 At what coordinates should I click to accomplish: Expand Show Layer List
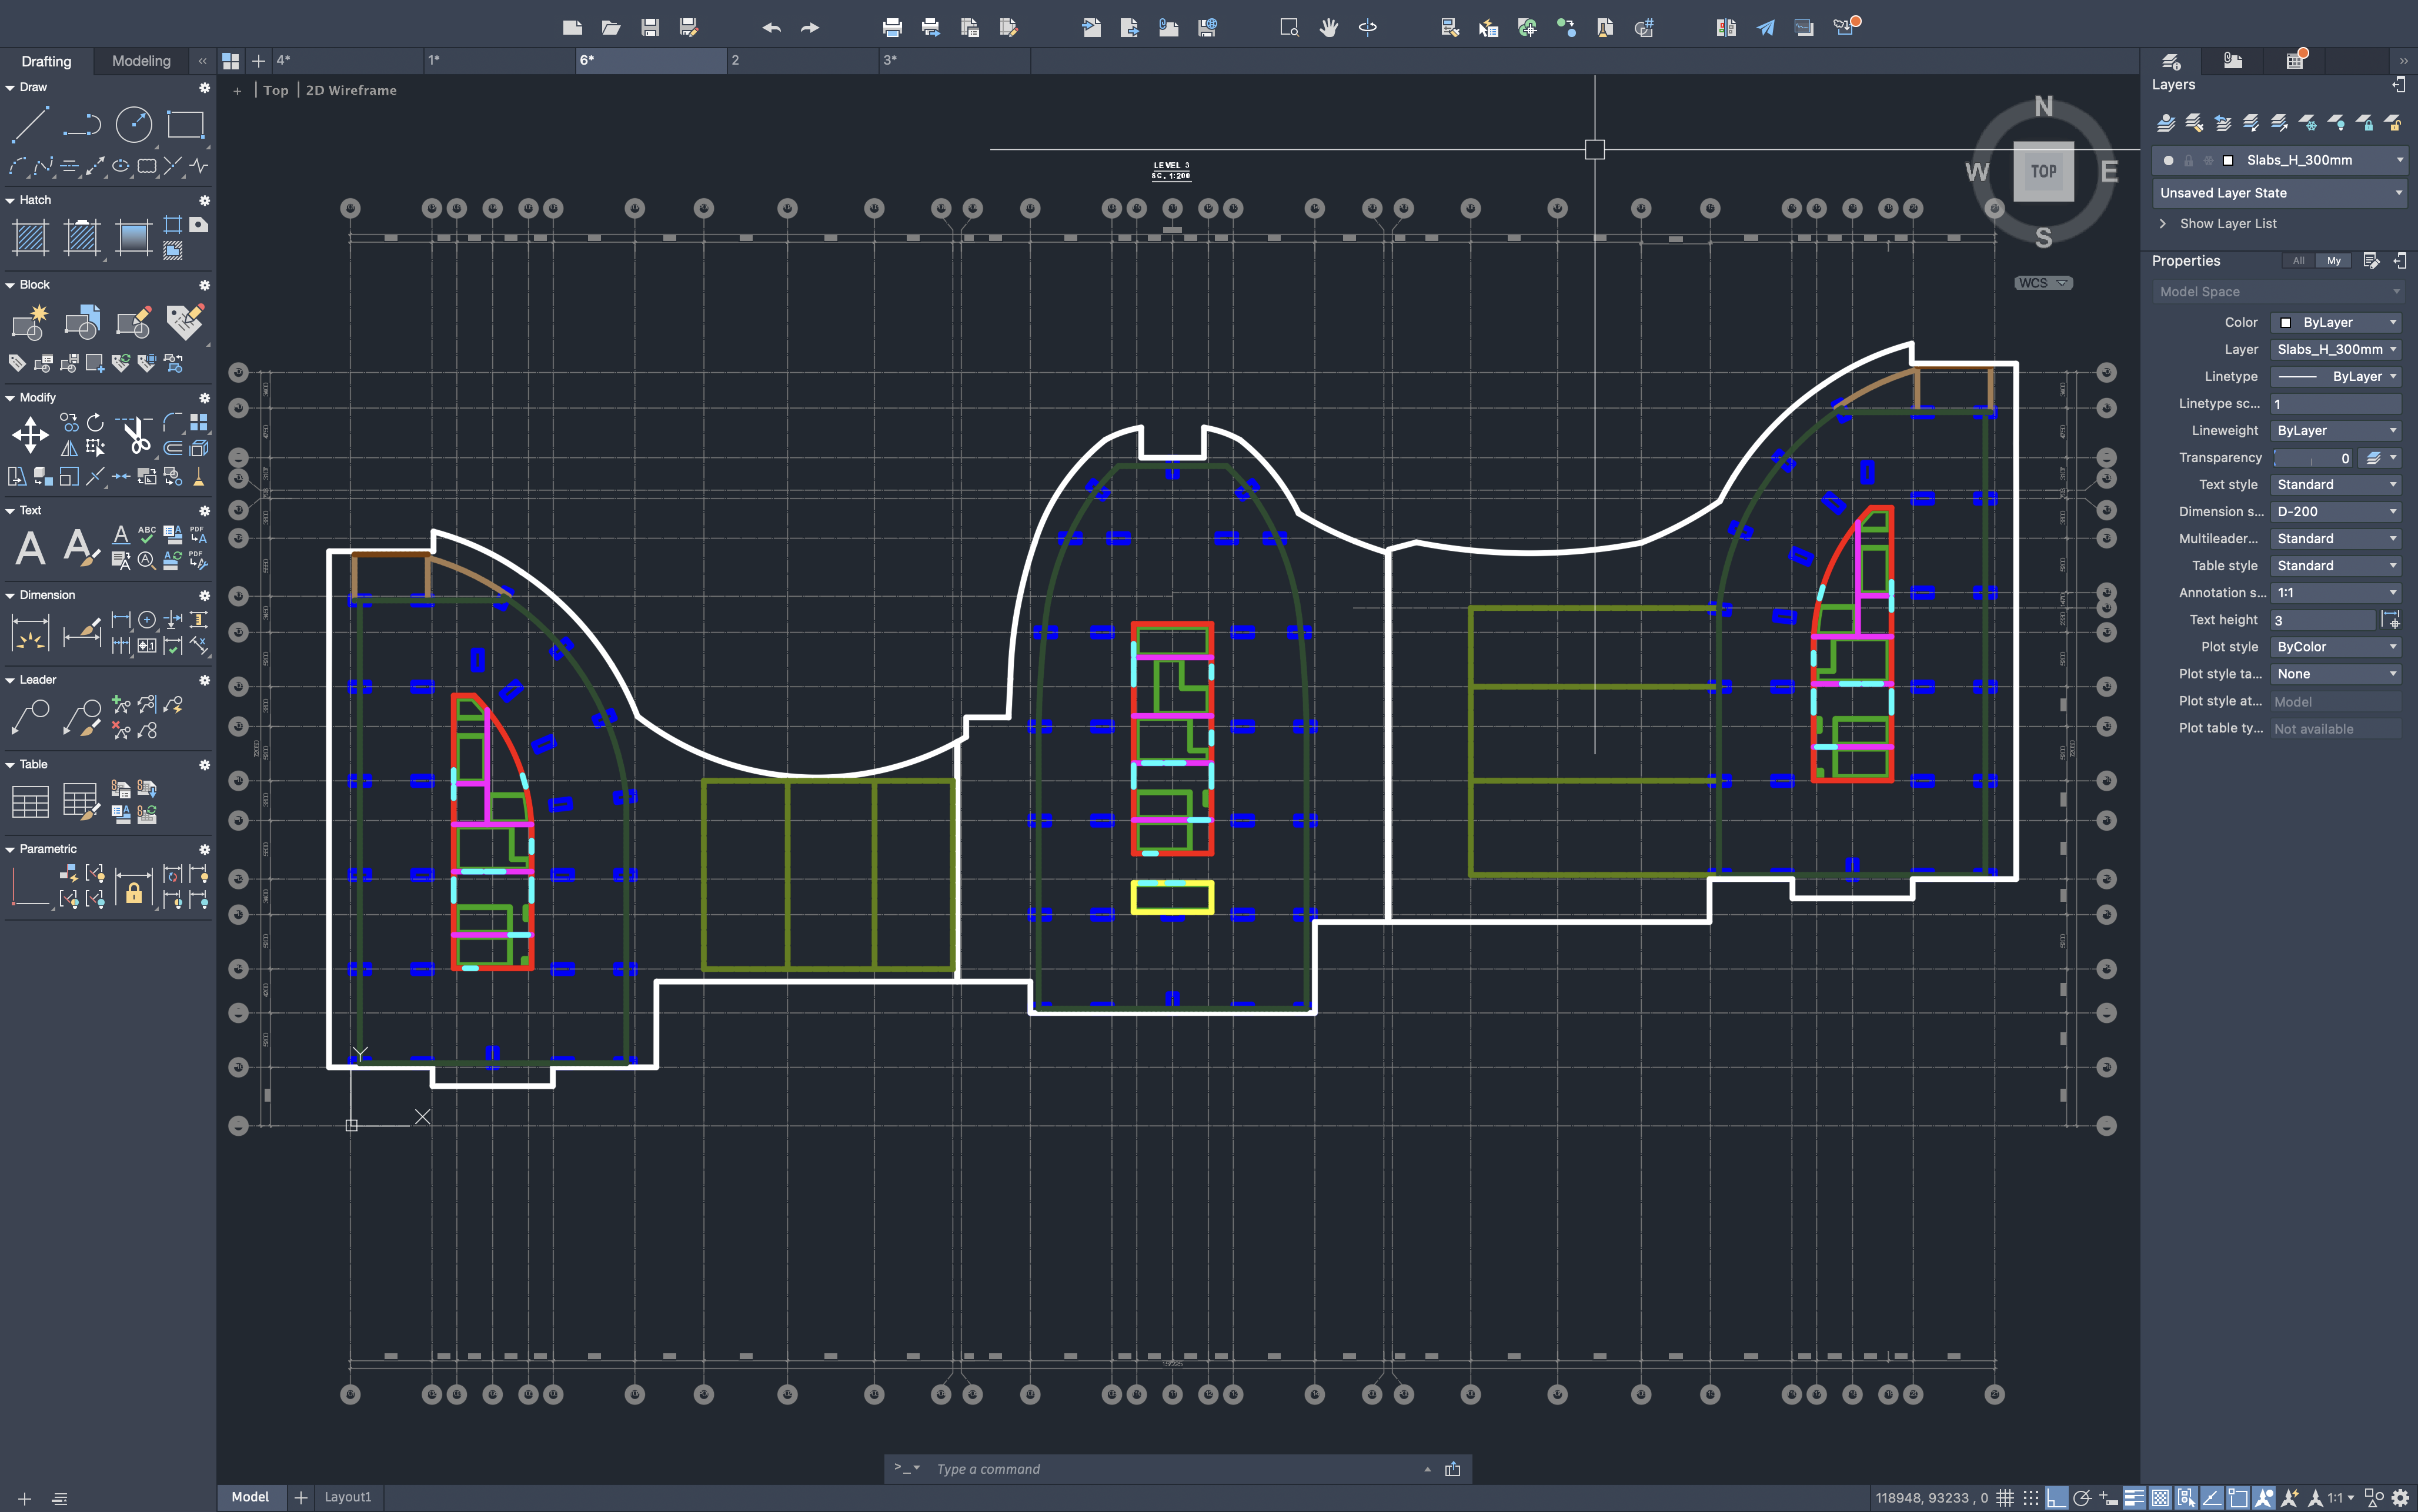coord(2227,224)
